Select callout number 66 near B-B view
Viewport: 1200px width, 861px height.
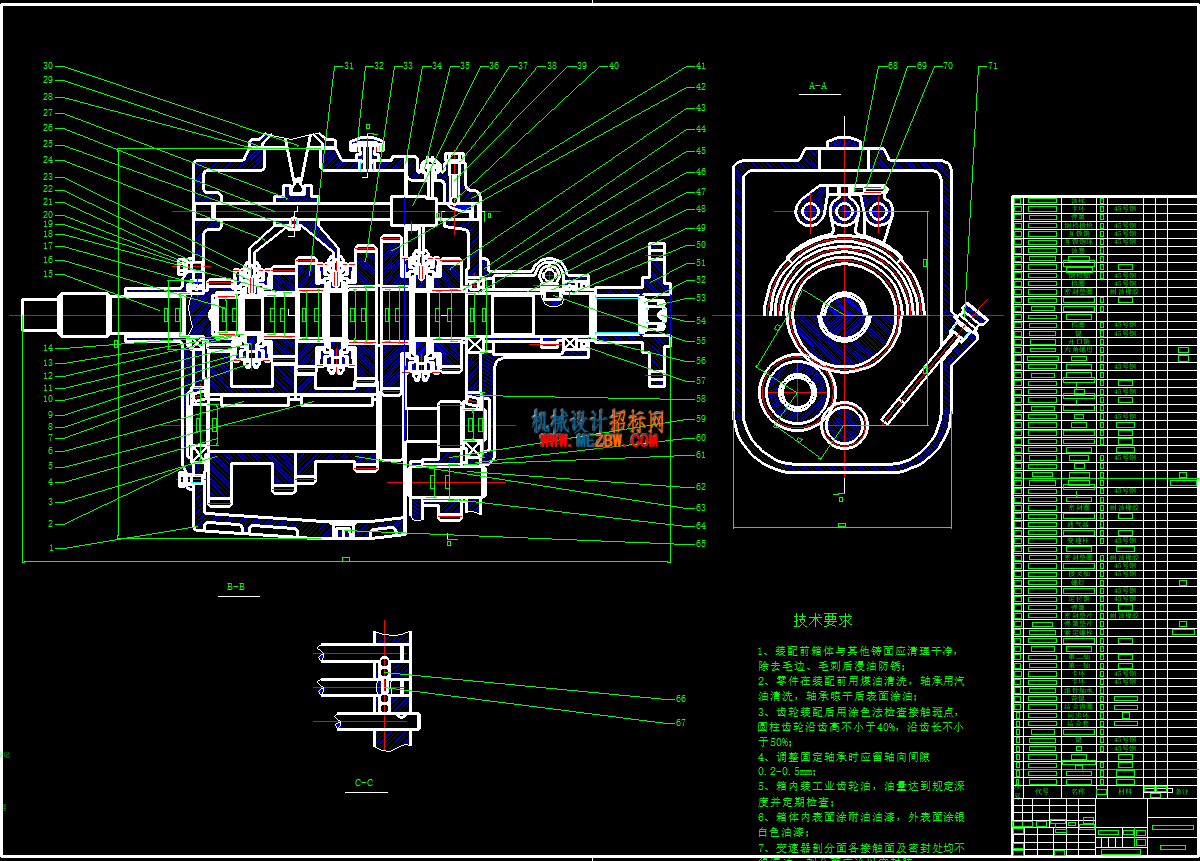(x=680, y=698)
